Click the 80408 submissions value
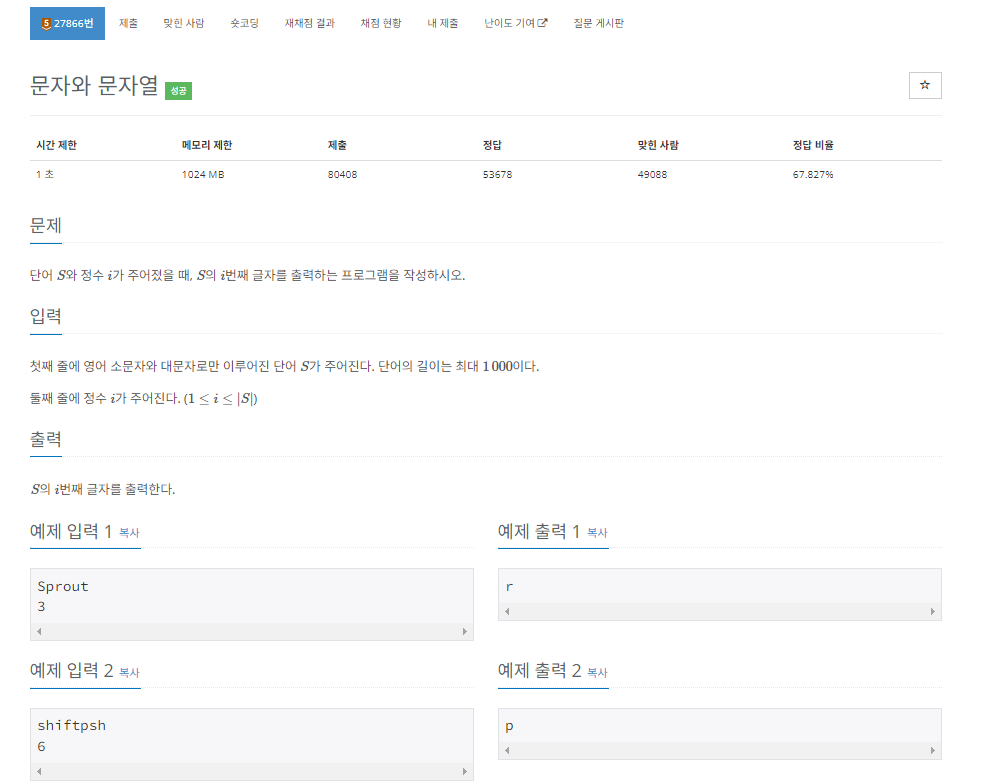This screenshot has height=781, width=982. click(343, 175)
